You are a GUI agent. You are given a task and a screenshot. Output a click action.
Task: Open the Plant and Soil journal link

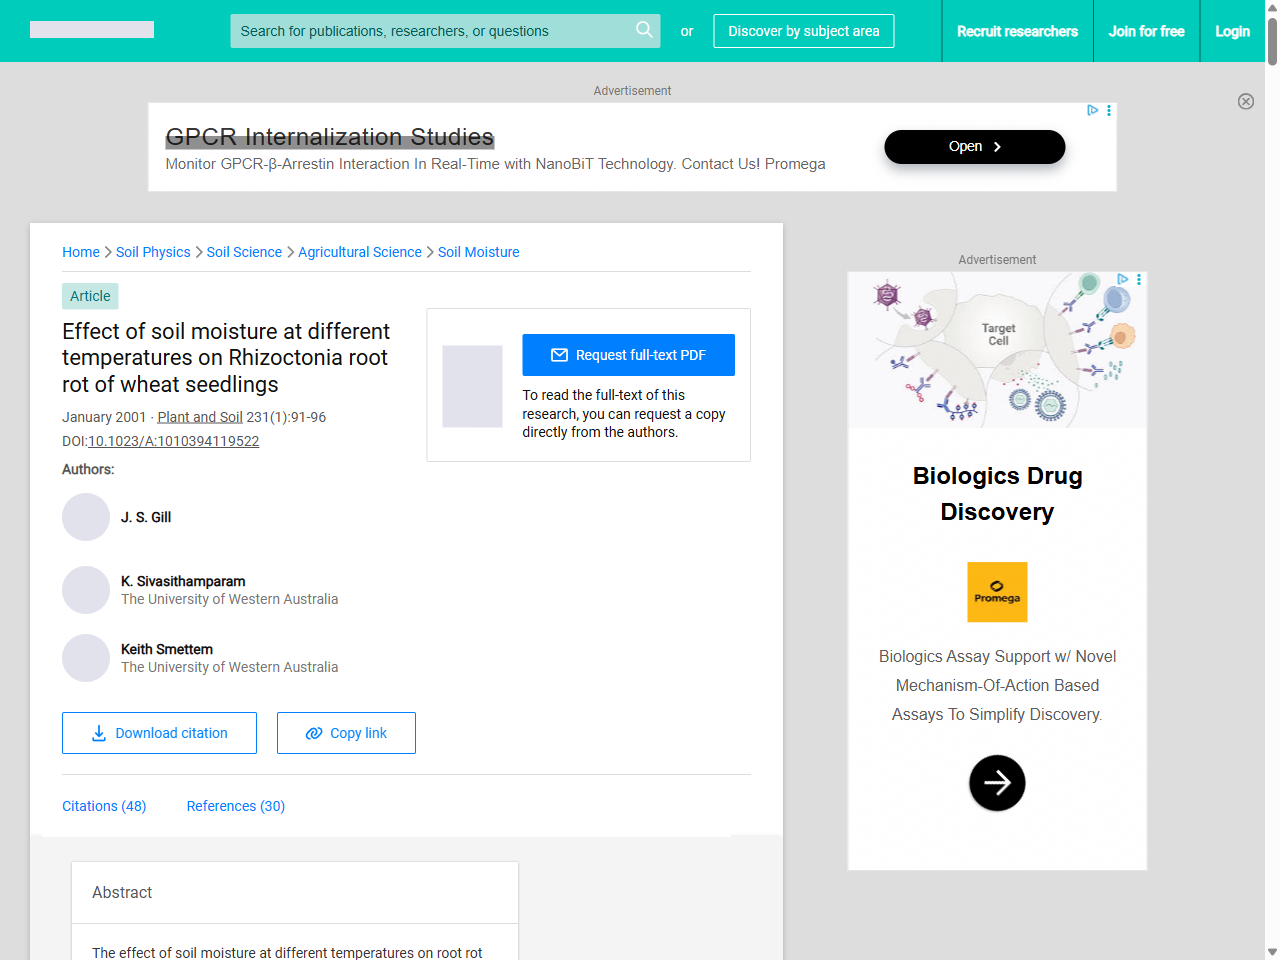(x=199, y=417)
